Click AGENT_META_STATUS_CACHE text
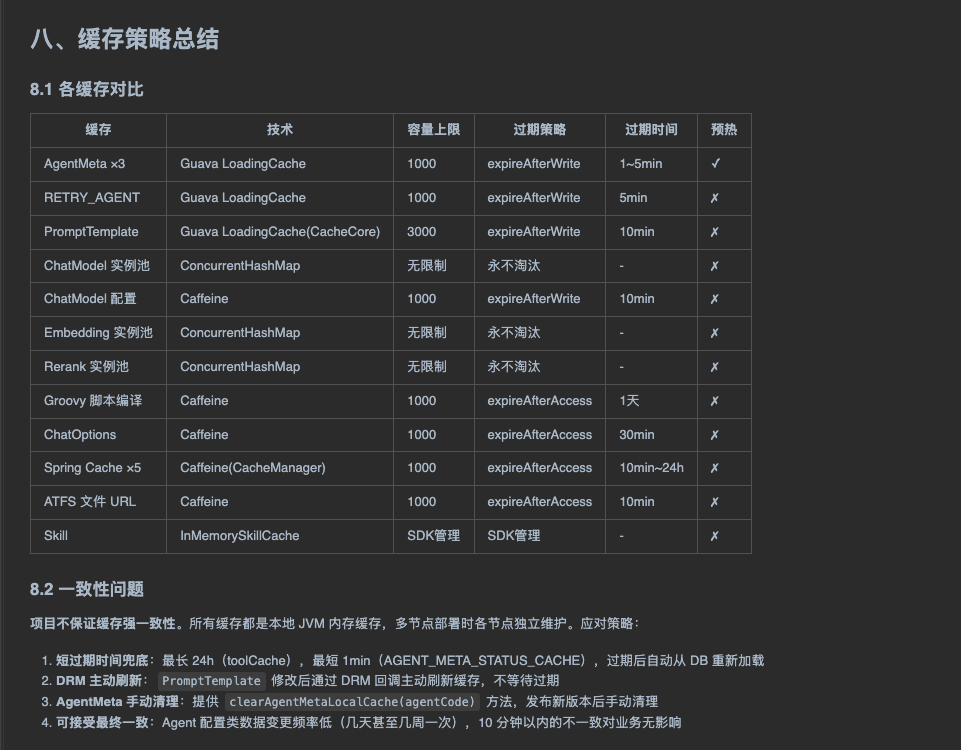 click(484, 661)
